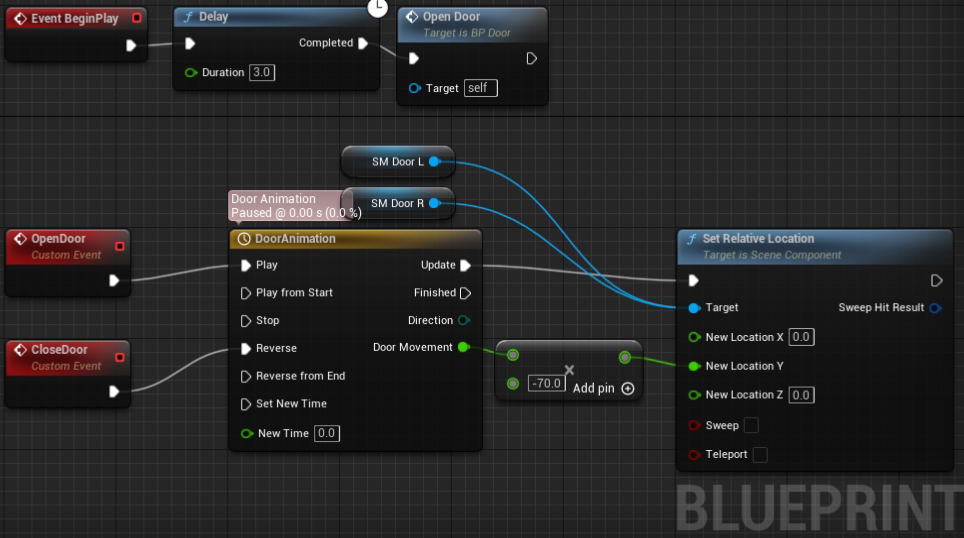The image size is (964, 538).
Task: Click the SM Door R output pin
Action: pos(435,203)
